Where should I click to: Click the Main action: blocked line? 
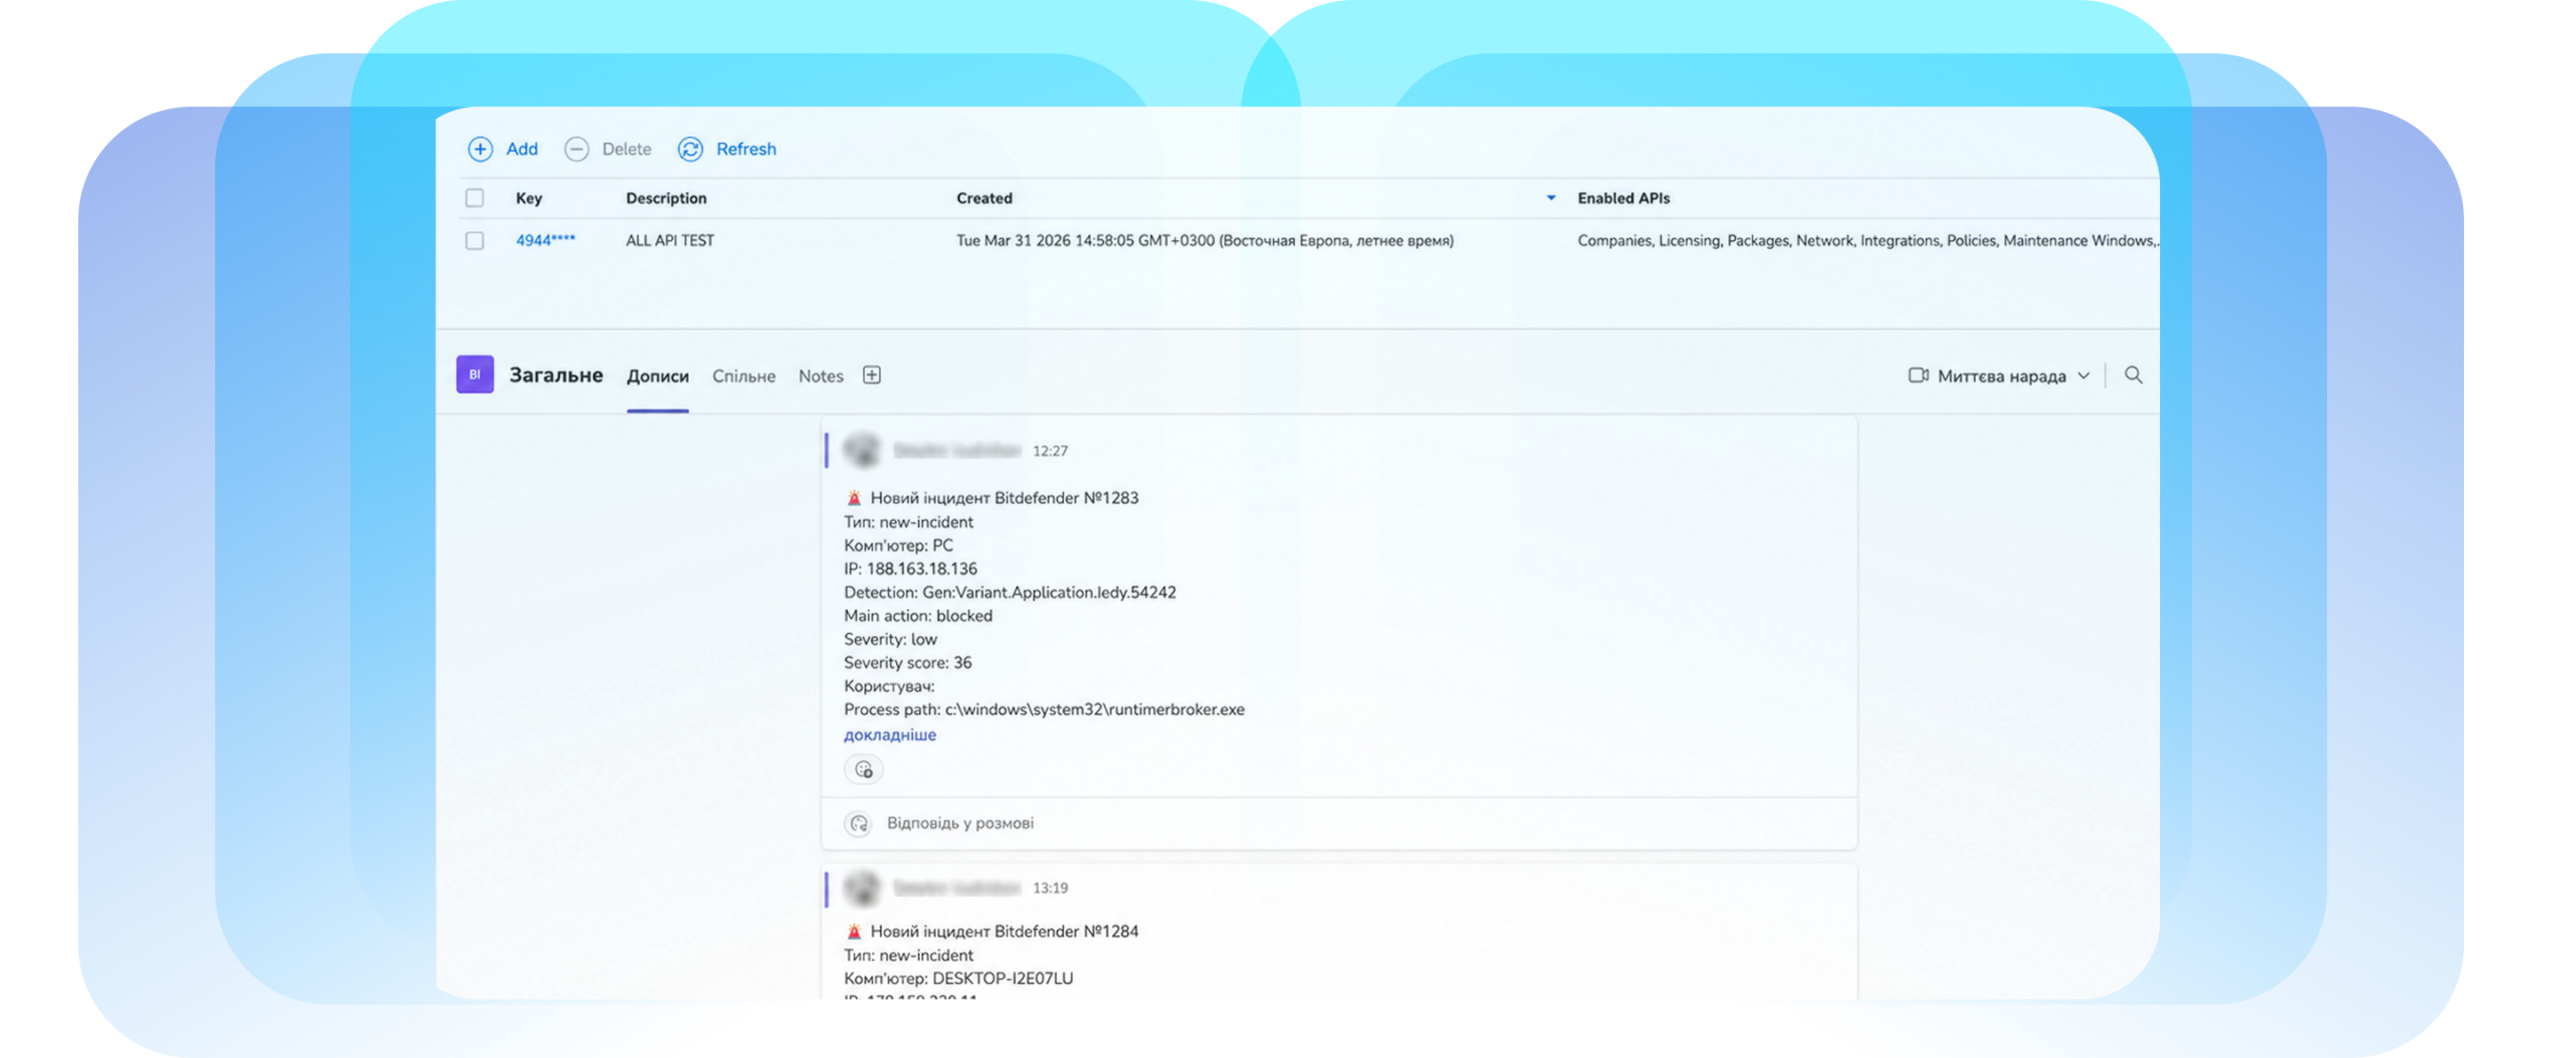[918, 615]
